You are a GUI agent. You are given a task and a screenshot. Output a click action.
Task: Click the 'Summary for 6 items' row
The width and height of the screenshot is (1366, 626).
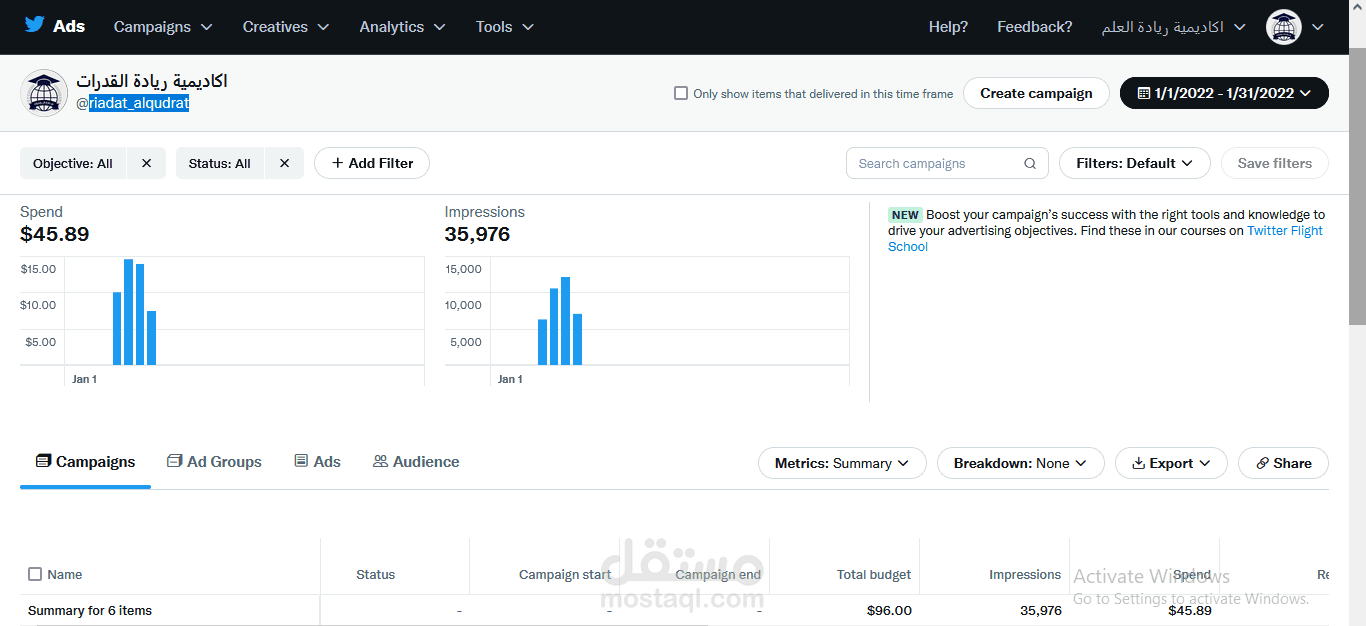tap(674, 610)
